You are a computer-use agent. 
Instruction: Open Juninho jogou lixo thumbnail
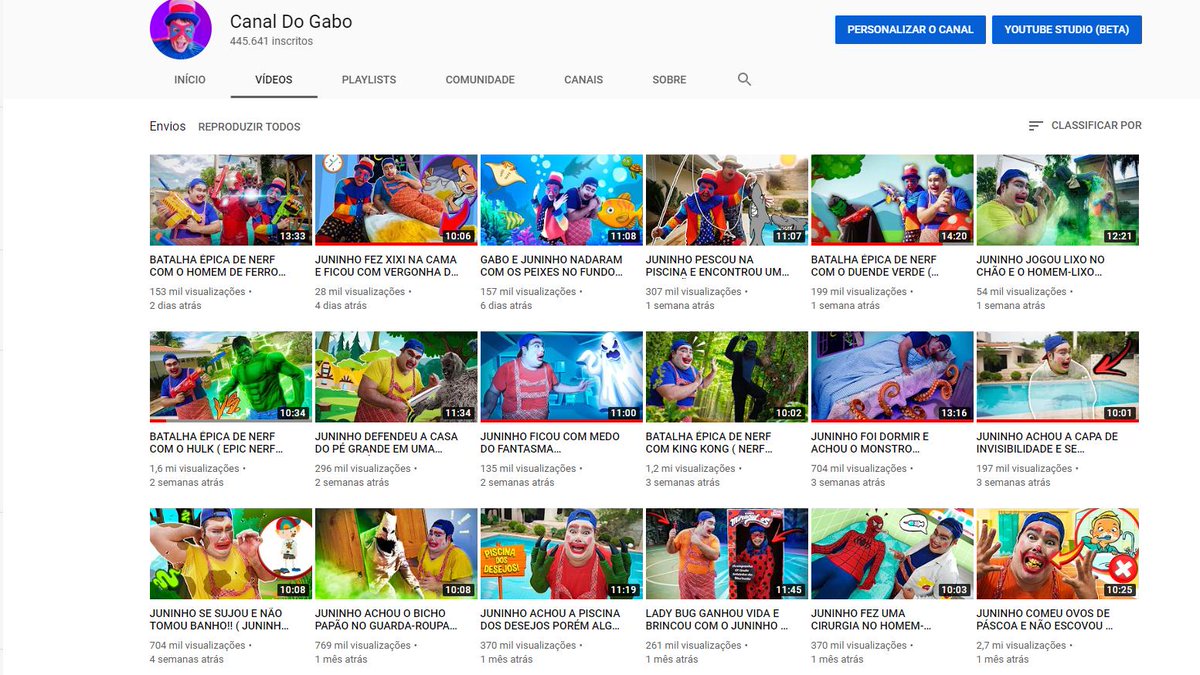1057,200
